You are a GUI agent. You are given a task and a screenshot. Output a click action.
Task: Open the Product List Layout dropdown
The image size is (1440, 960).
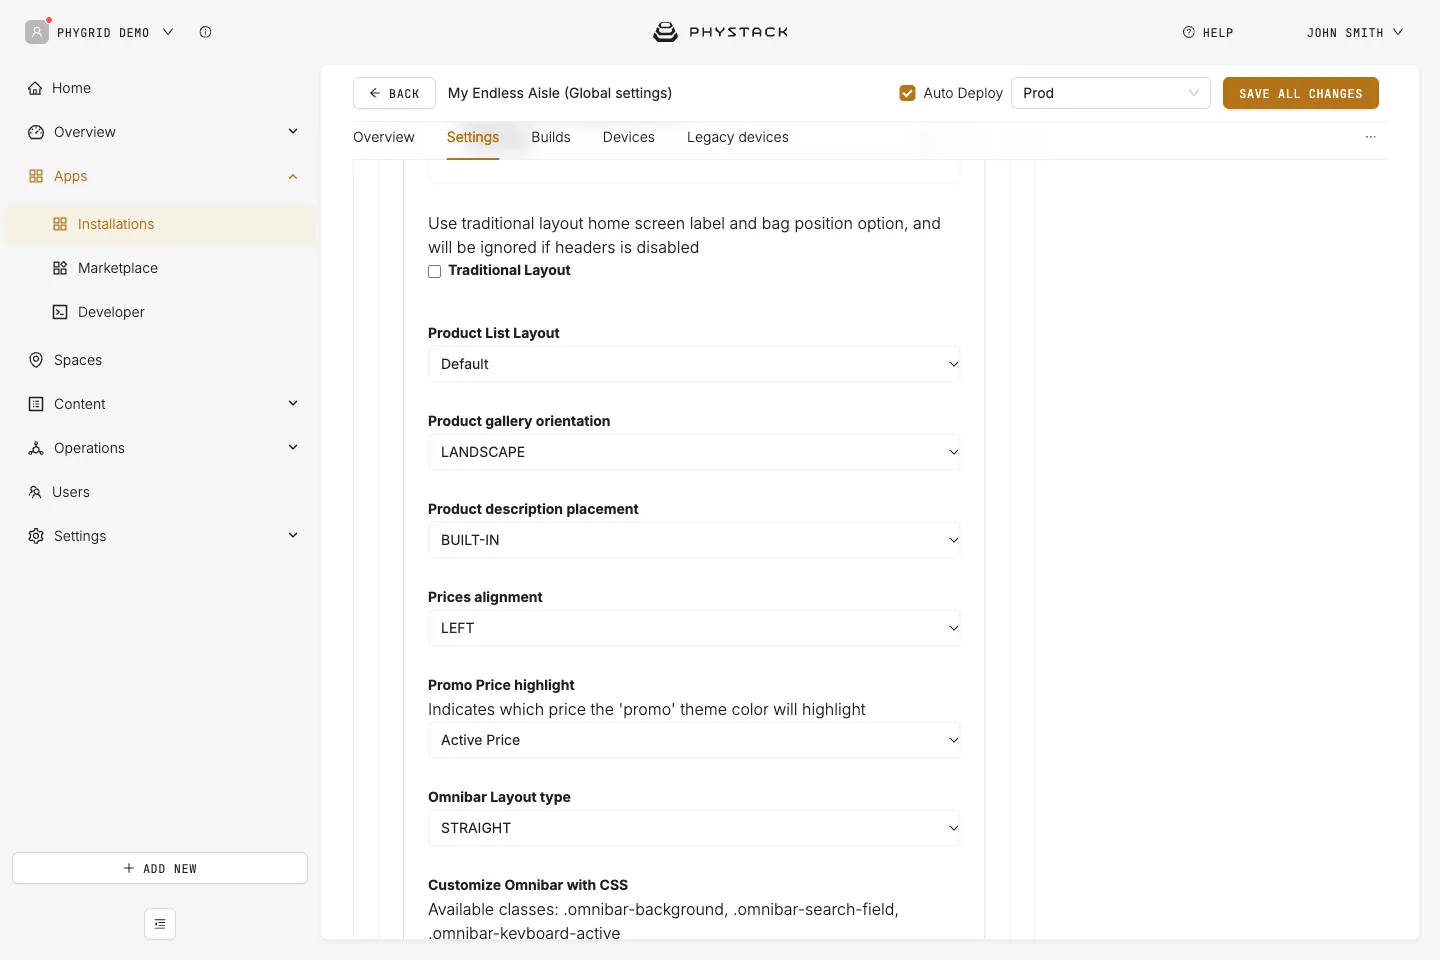click(694, 364)
